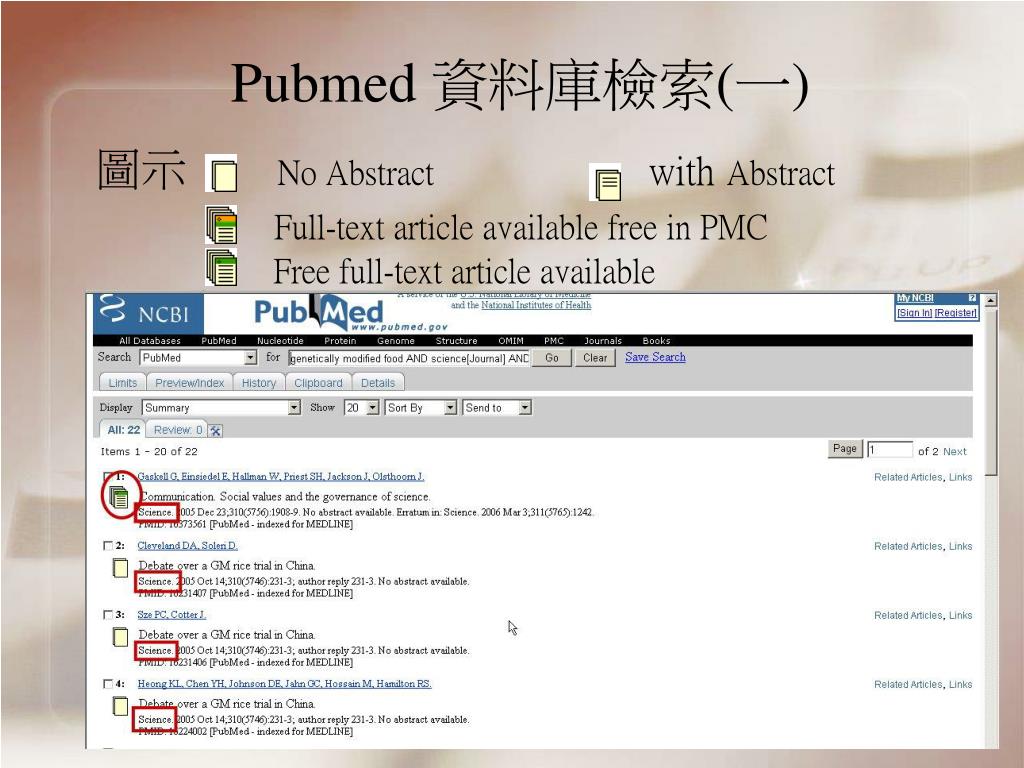Open authors link Sze PC, Cotter J
The image size is (1024, 768).
[171, 615]
